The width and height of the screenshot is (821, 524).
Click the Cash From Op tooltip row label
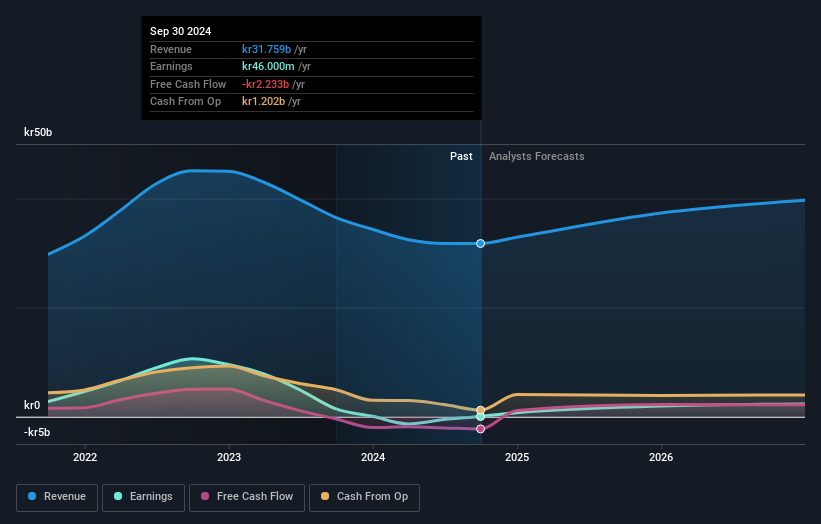185,102
